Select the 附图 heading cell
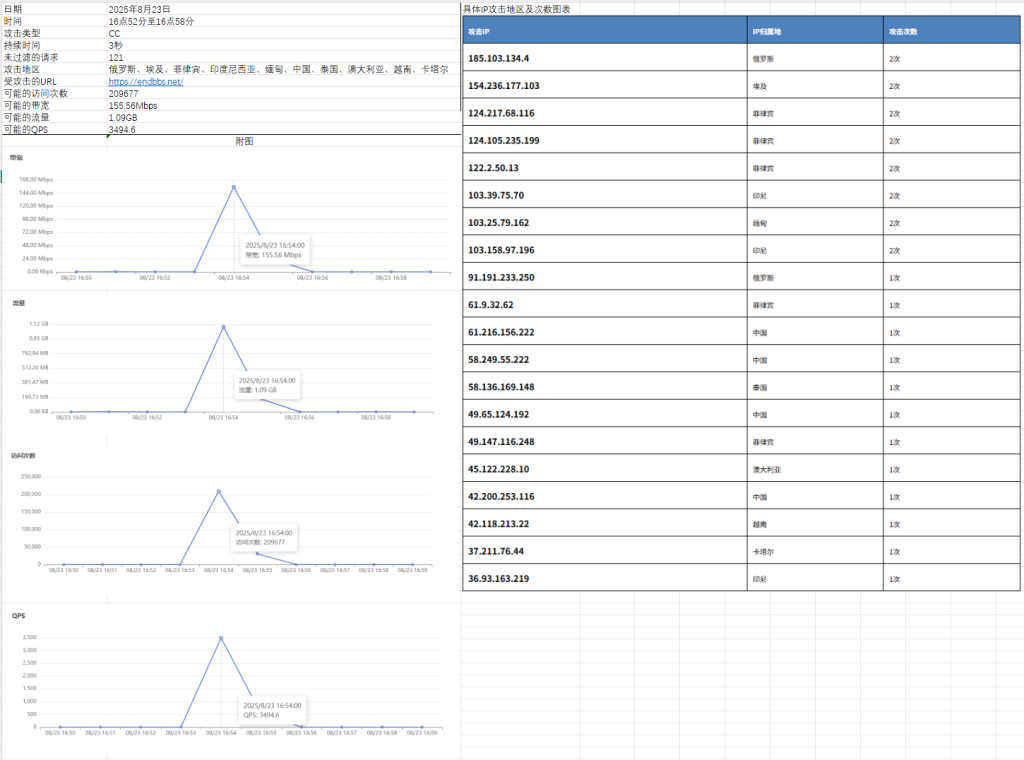This screenshot has height=760, width=1024. (x=244, y=142)
